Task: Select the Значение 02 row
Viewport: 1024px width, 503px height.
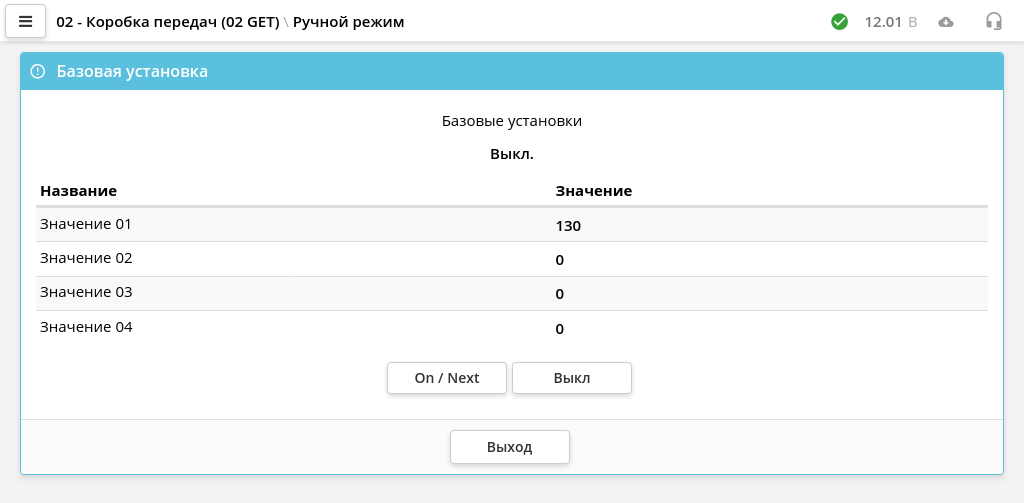Action: [511, 259]
